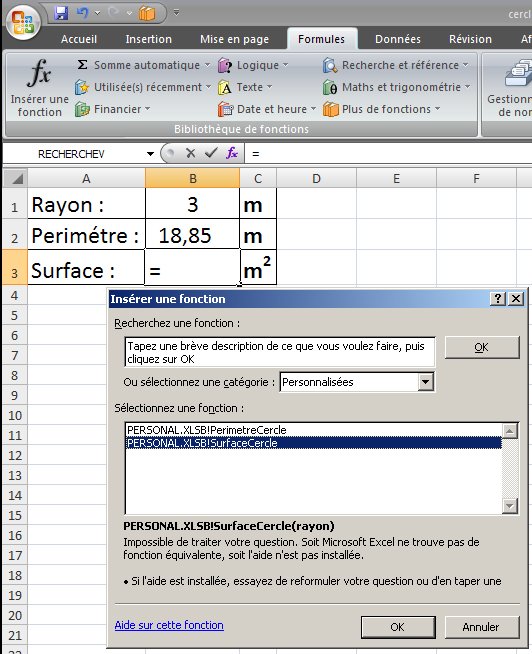The height and width of the screenshot is (654, 532).
Task: Switch to the Données ribbon tab
Action: pyautogui.click(x=398, y=39)
